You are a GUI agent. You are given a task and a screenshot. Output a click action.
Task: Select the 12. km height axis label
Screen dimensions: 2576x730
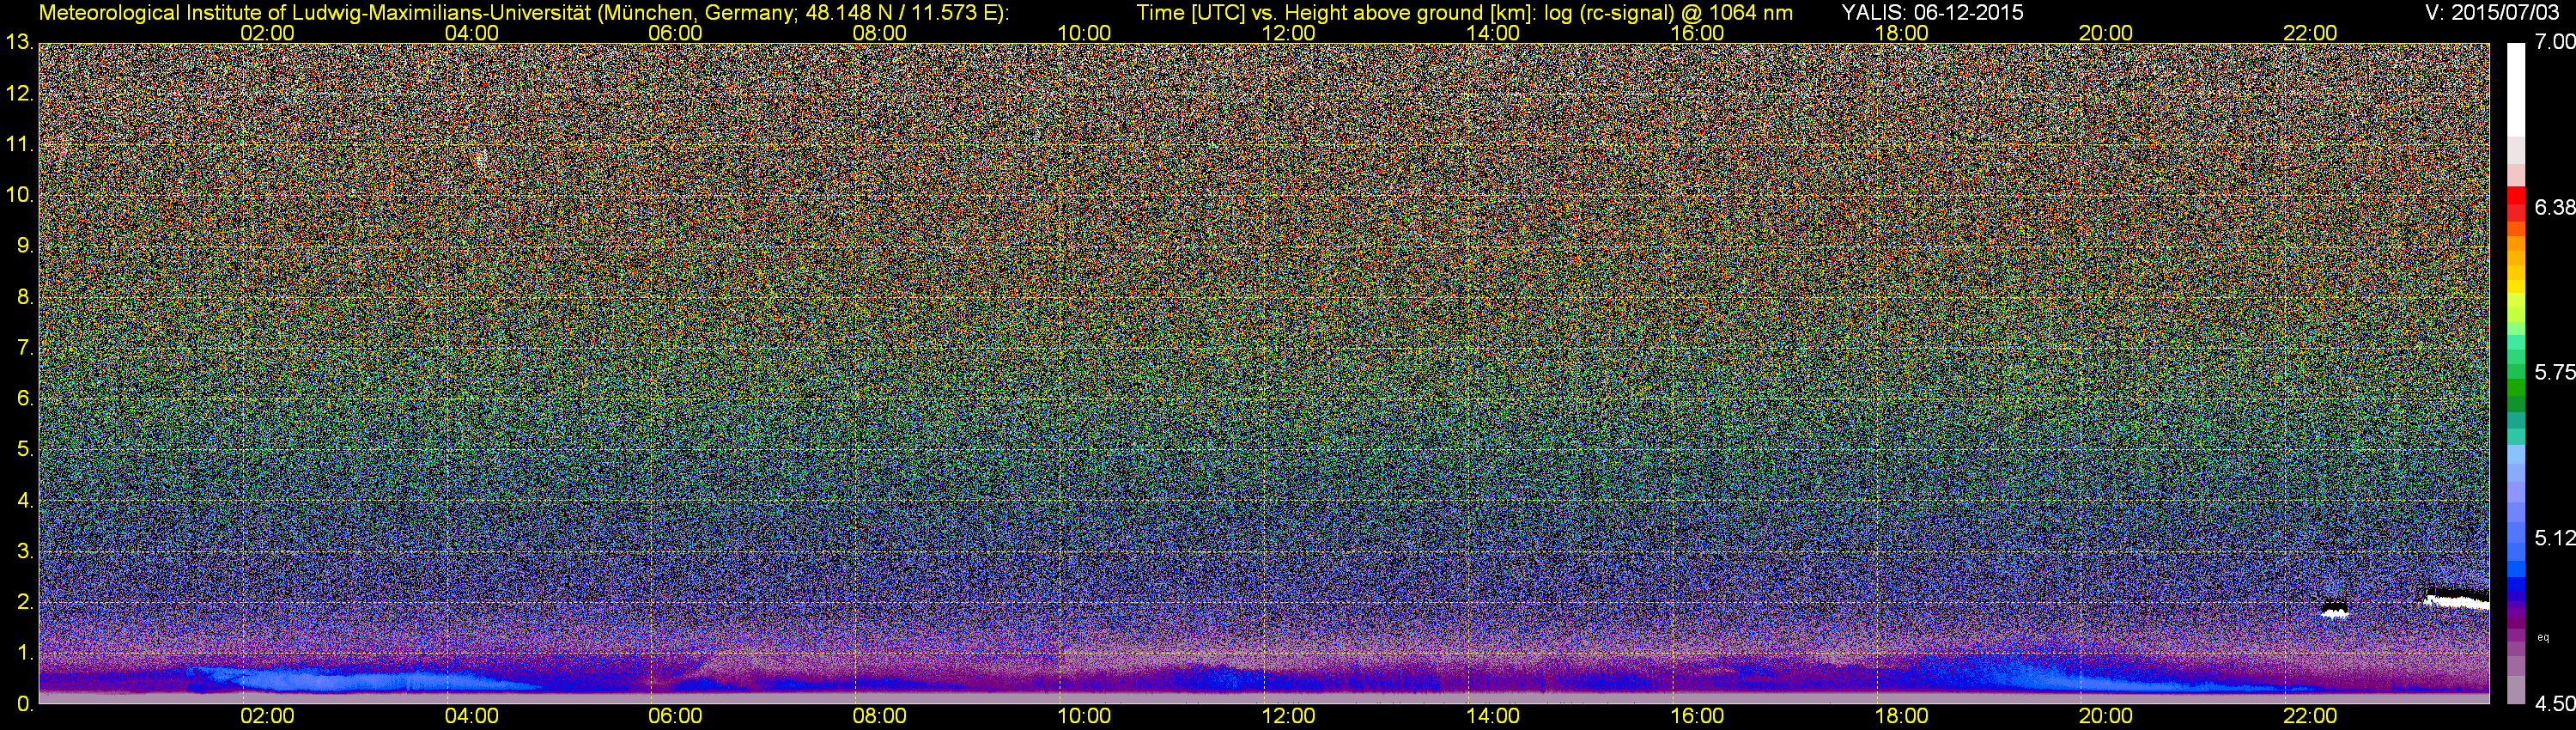19,94
